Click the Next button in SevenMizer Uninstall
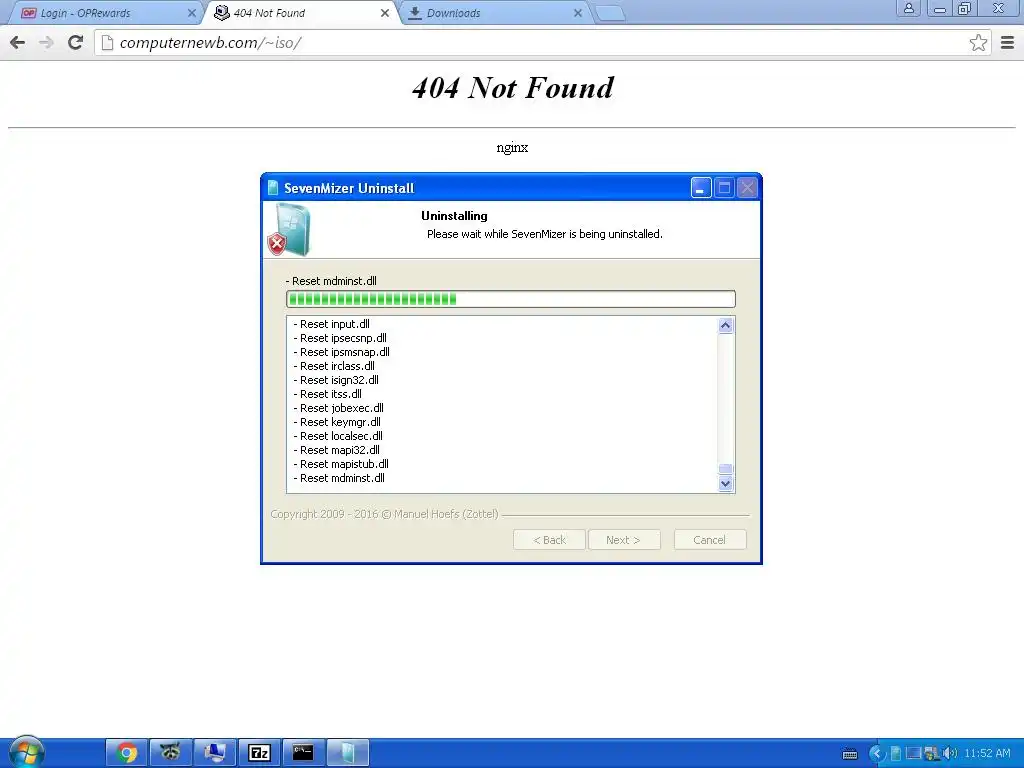1024x768 pixels. pyautogui.click(x=624, y=540)
